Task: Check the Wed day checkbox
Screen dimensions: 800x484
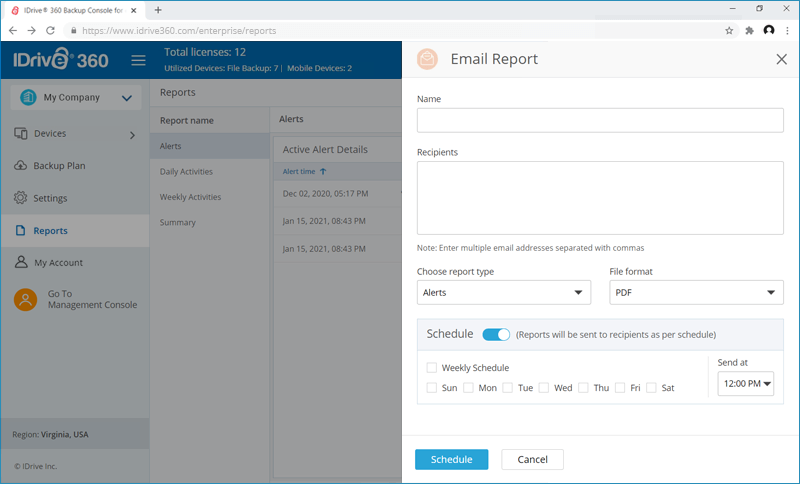Action: pyautogui.click(x=544, y=388)
